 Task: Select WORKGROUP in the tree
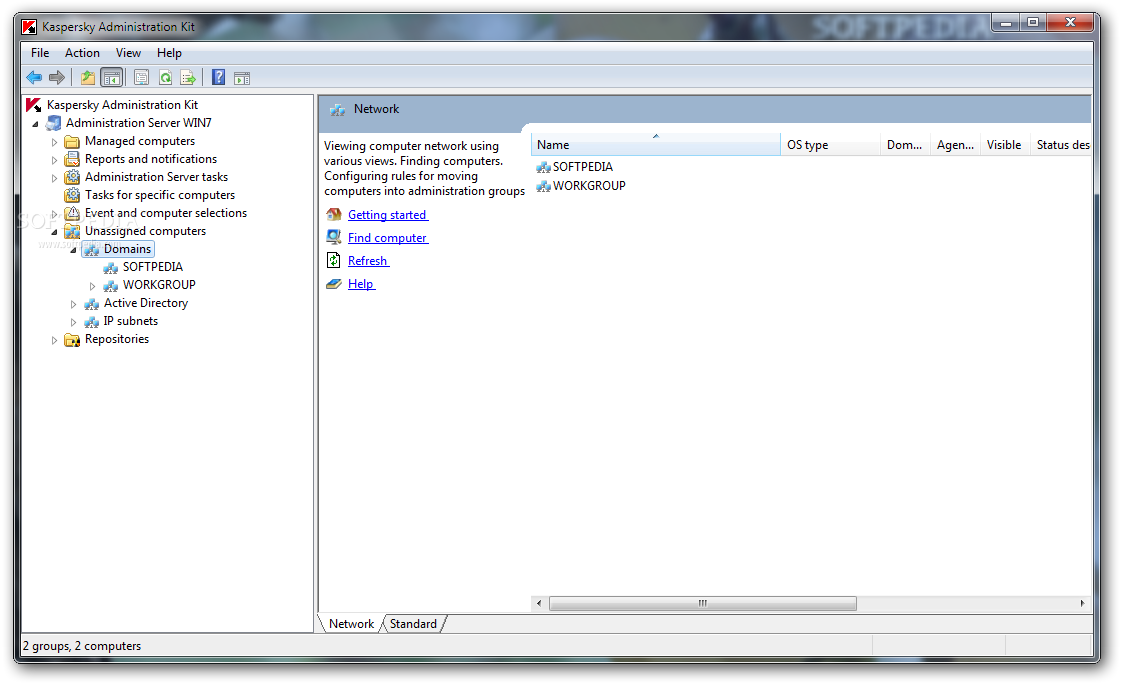pyautogui.click(x=159, y=284)
